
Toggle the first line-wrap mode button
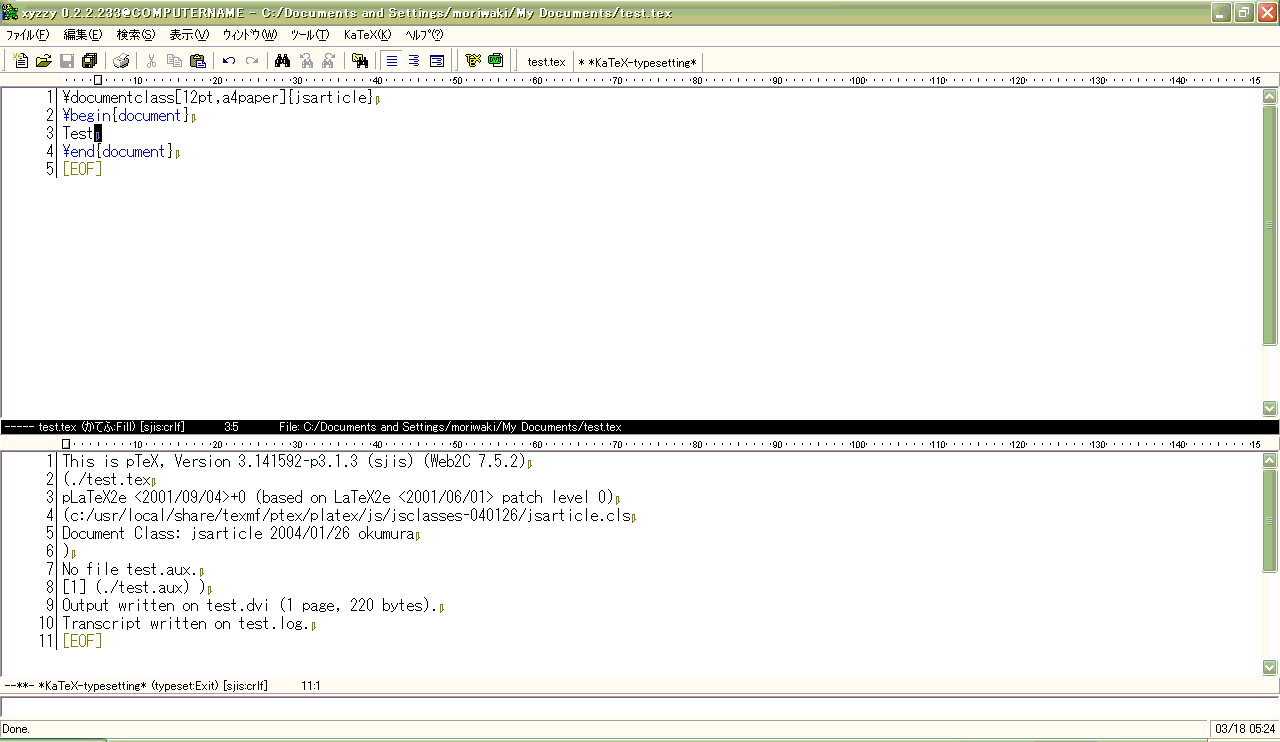(x=392, y=61)
